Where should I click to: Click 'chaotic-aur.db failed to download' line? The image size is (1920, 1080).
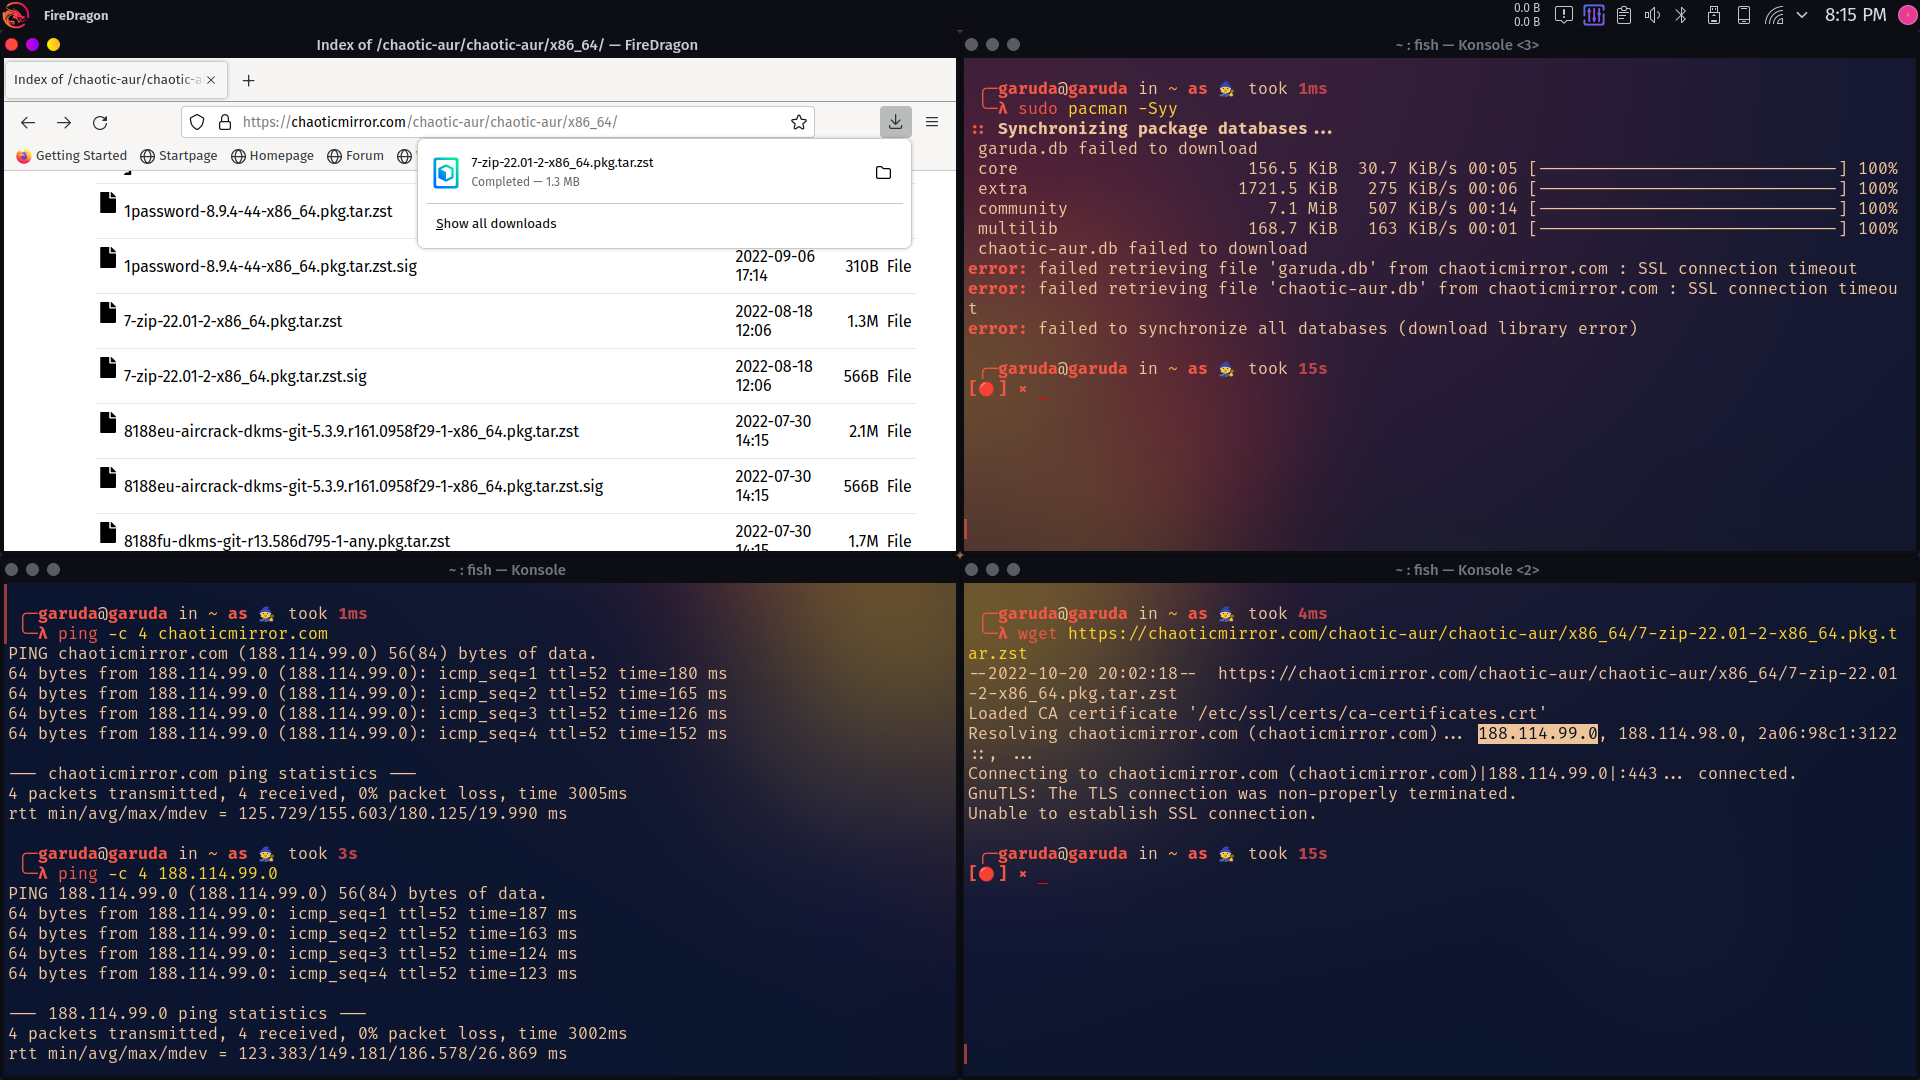click(x=1142, y=249)
